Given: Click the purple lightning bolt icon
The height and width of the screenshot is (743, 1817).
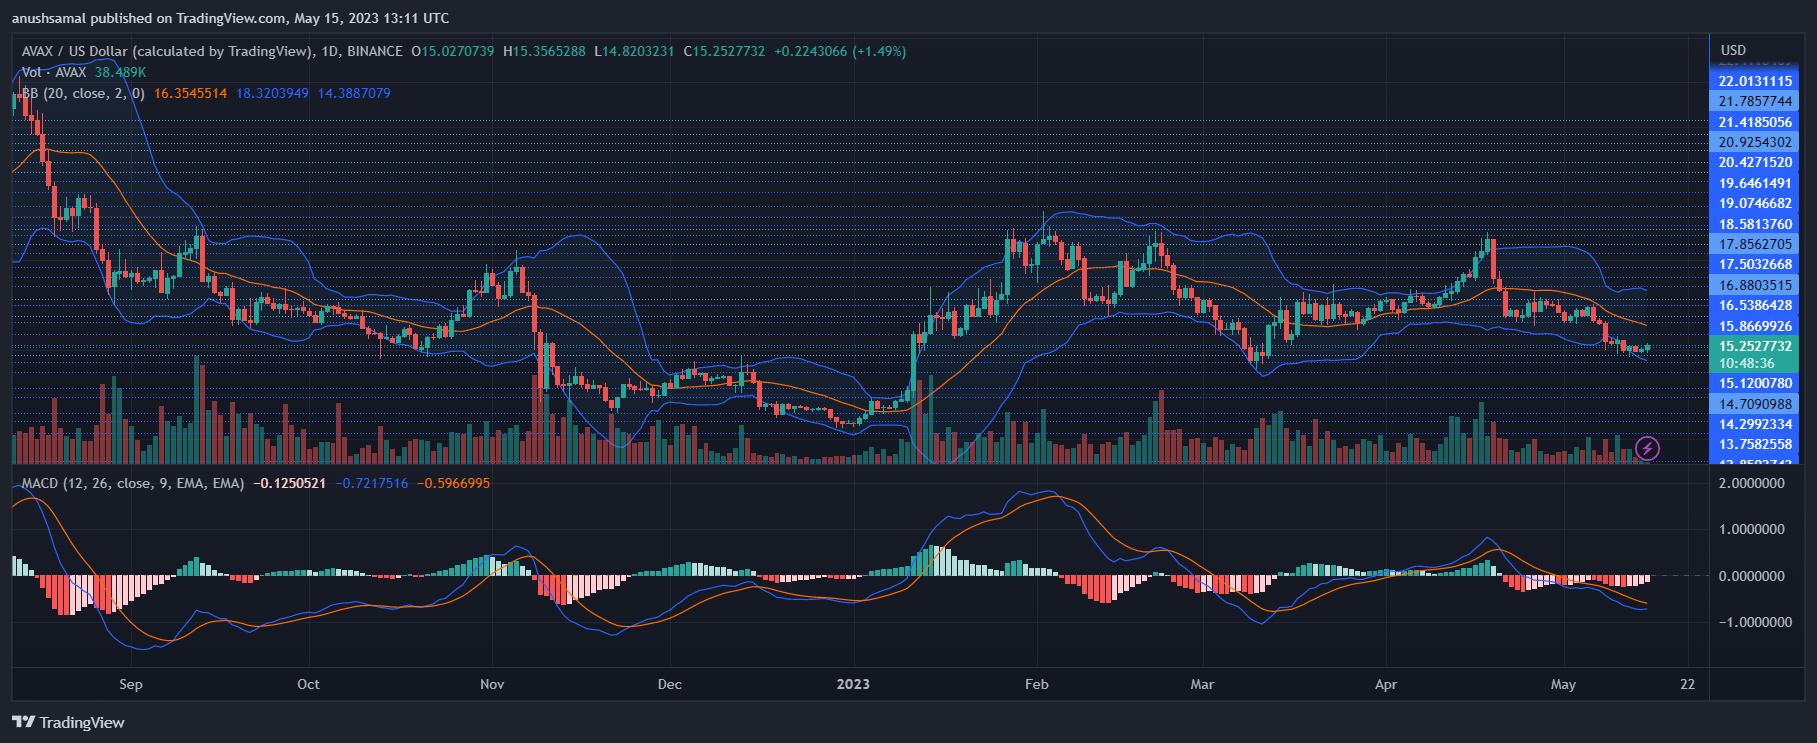Looking at the screenshot, I should [x=1647, y=448].
